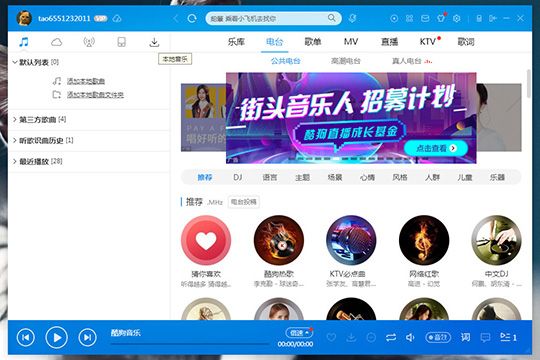540x360 pixels.
Task: Click the user avatar picture
Action: [x=24, y=18]
